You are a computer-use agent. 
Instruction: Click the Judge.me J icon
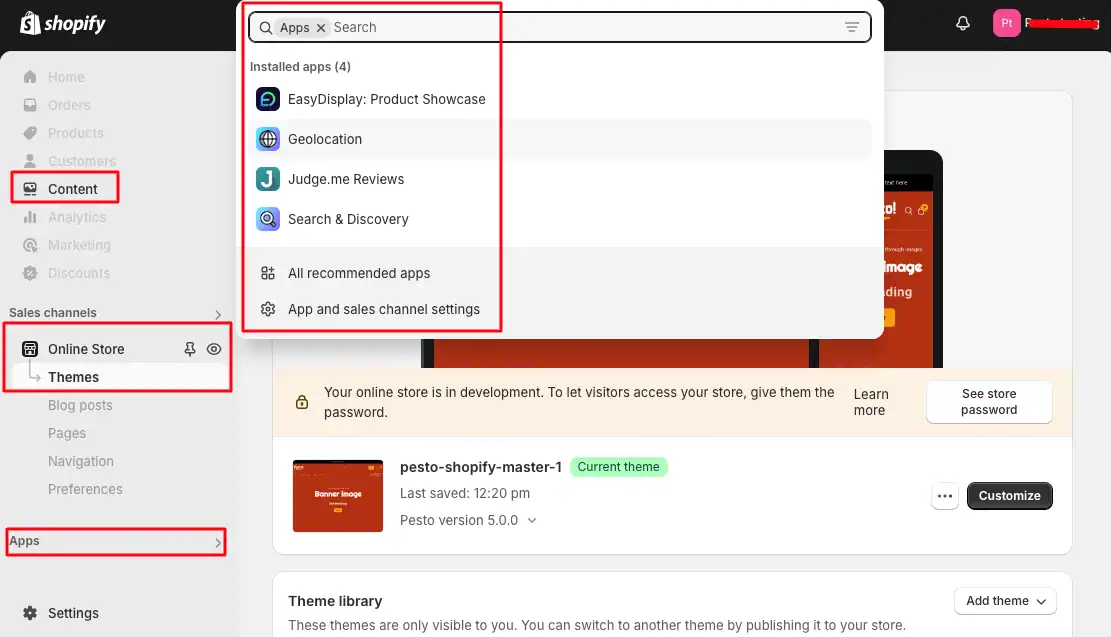pyautogui.click(x=268, y=179)
